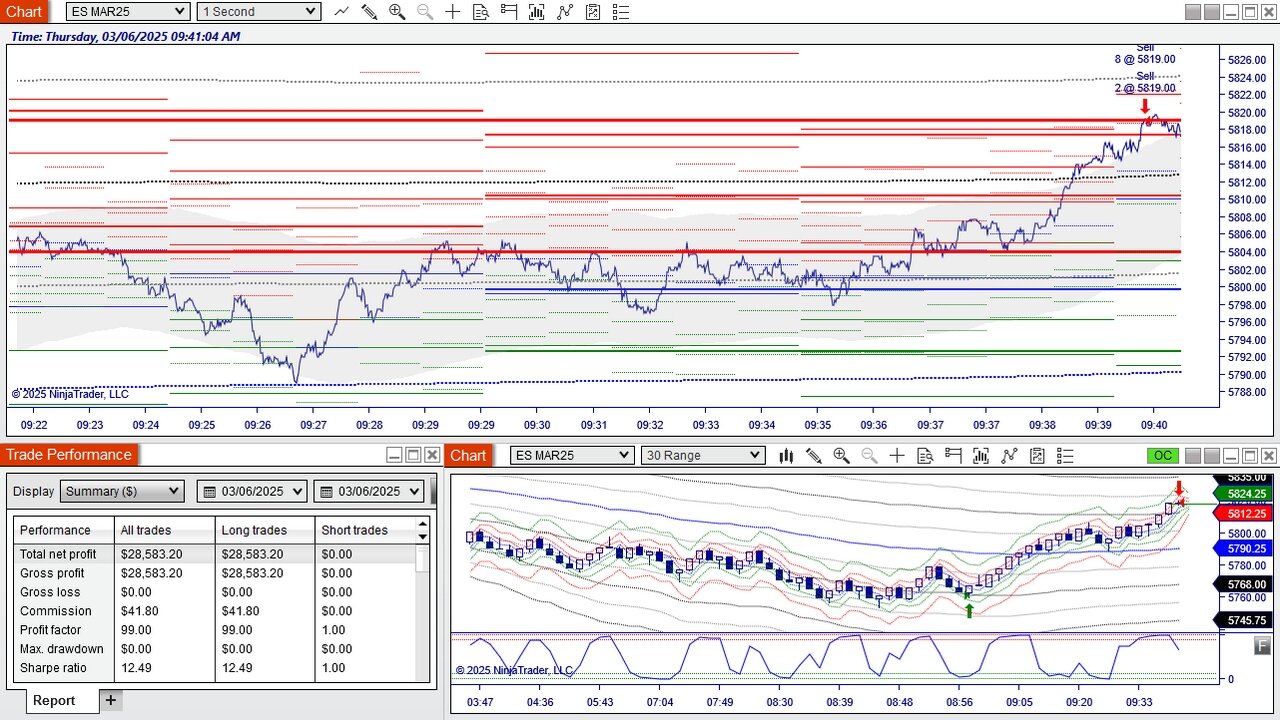
Task: Click the Performance column header
Action: tap(64, 530)
